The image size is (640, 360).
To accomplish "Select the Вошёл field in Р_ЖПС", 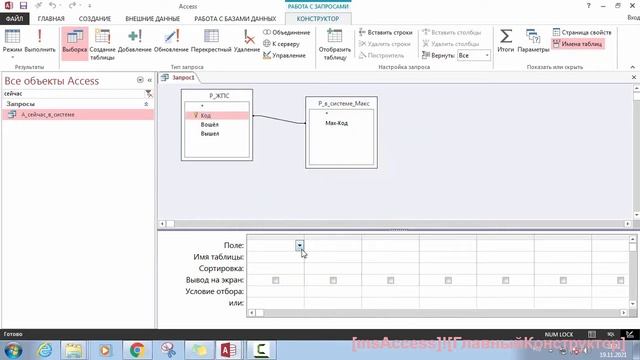I will (209, 124).
